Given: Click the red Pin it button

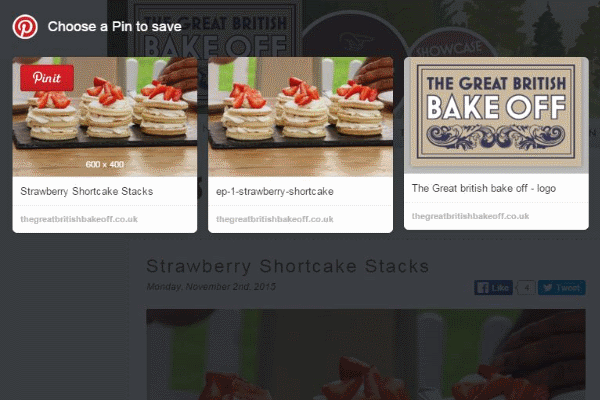Looking at the screenshot, I should (47, 78).
